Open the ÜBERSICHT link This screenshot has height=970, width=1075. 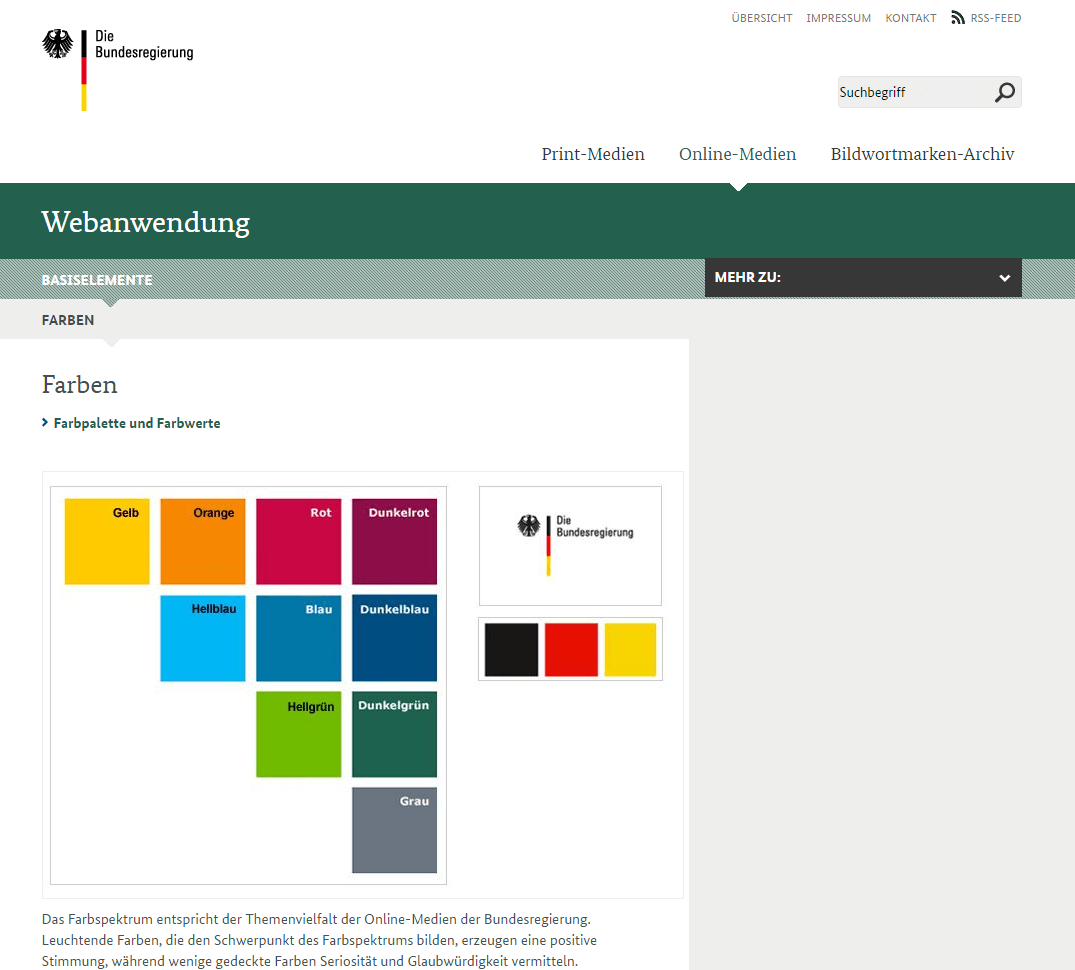762,19
